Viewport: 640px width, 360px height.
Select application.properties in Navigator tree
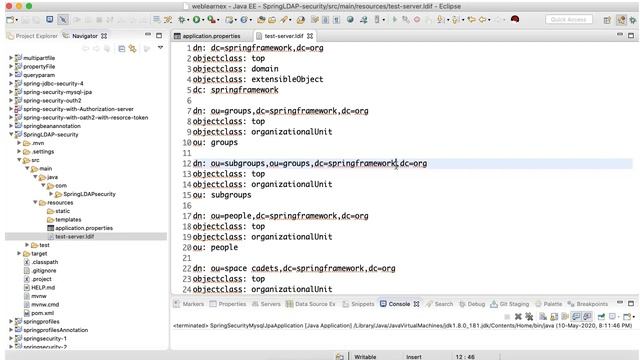(84, 228)
